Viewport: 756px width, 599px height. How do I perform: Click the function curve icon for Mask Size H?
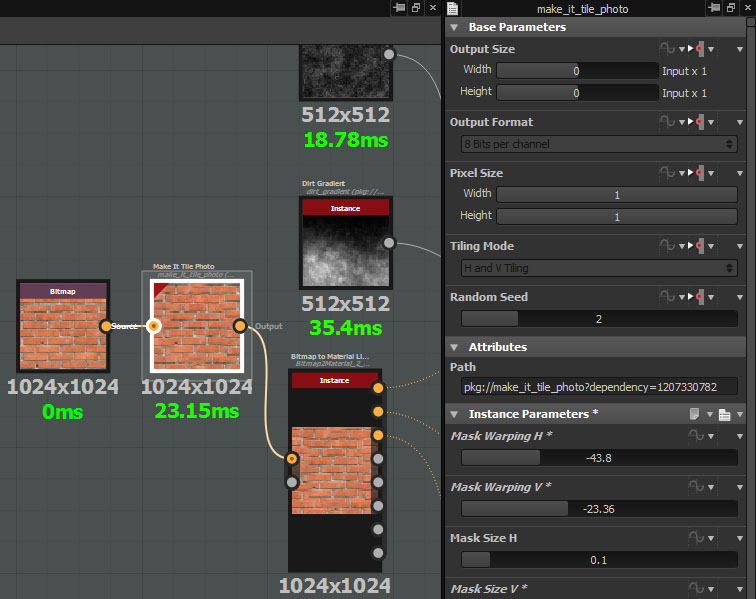[696, 538]
